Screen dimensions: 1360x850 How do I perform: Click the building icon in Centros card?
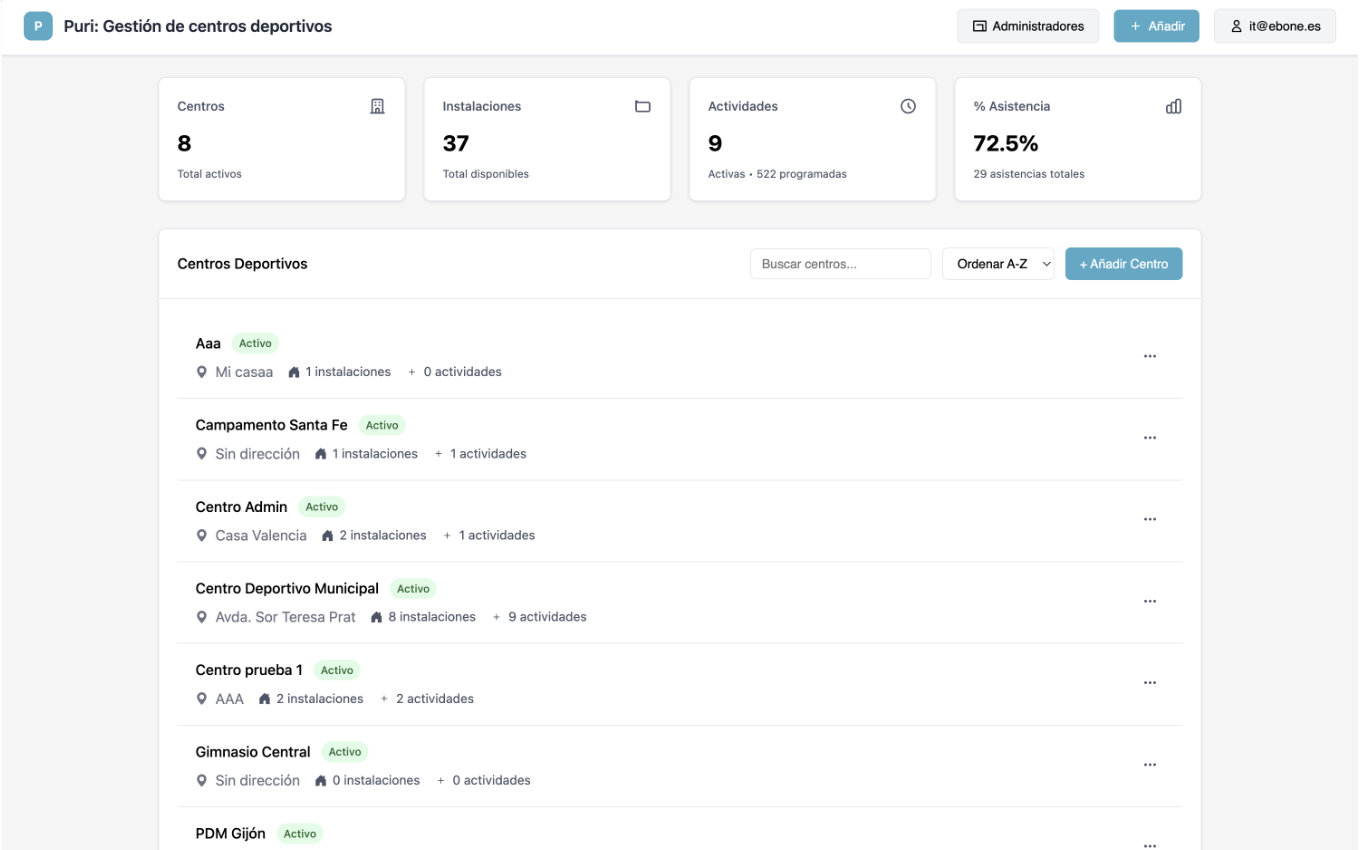[x=377, y=106]
